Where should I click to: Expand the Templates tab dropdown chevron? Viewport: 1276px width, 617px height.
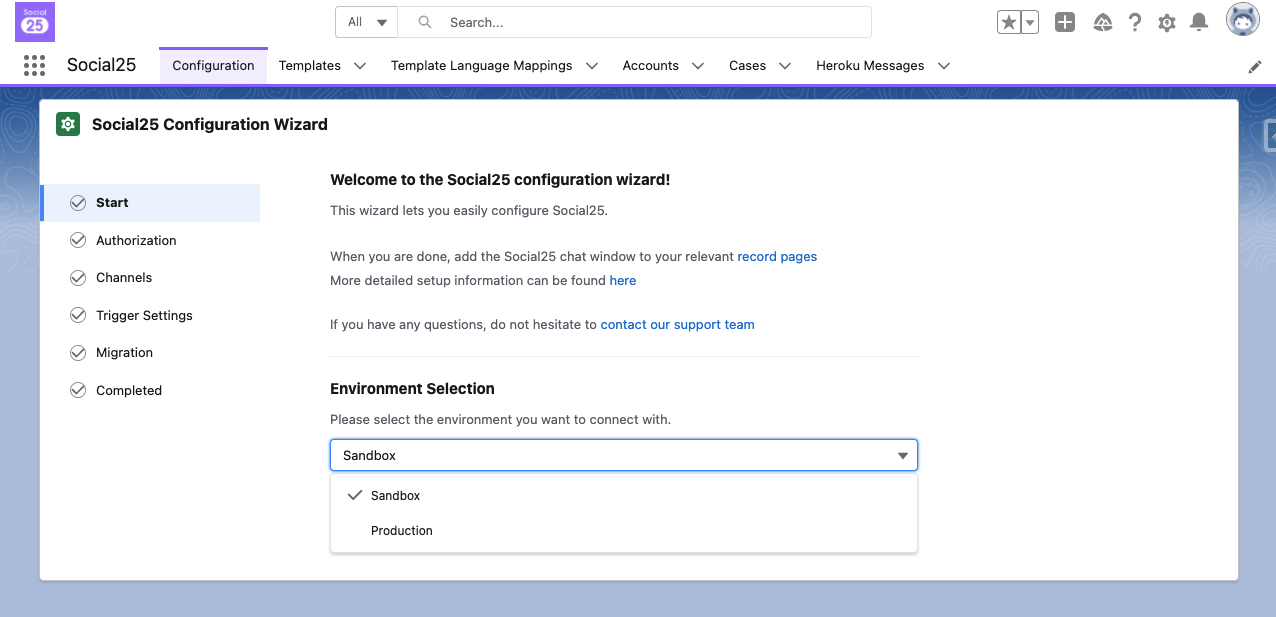[360, 66]
